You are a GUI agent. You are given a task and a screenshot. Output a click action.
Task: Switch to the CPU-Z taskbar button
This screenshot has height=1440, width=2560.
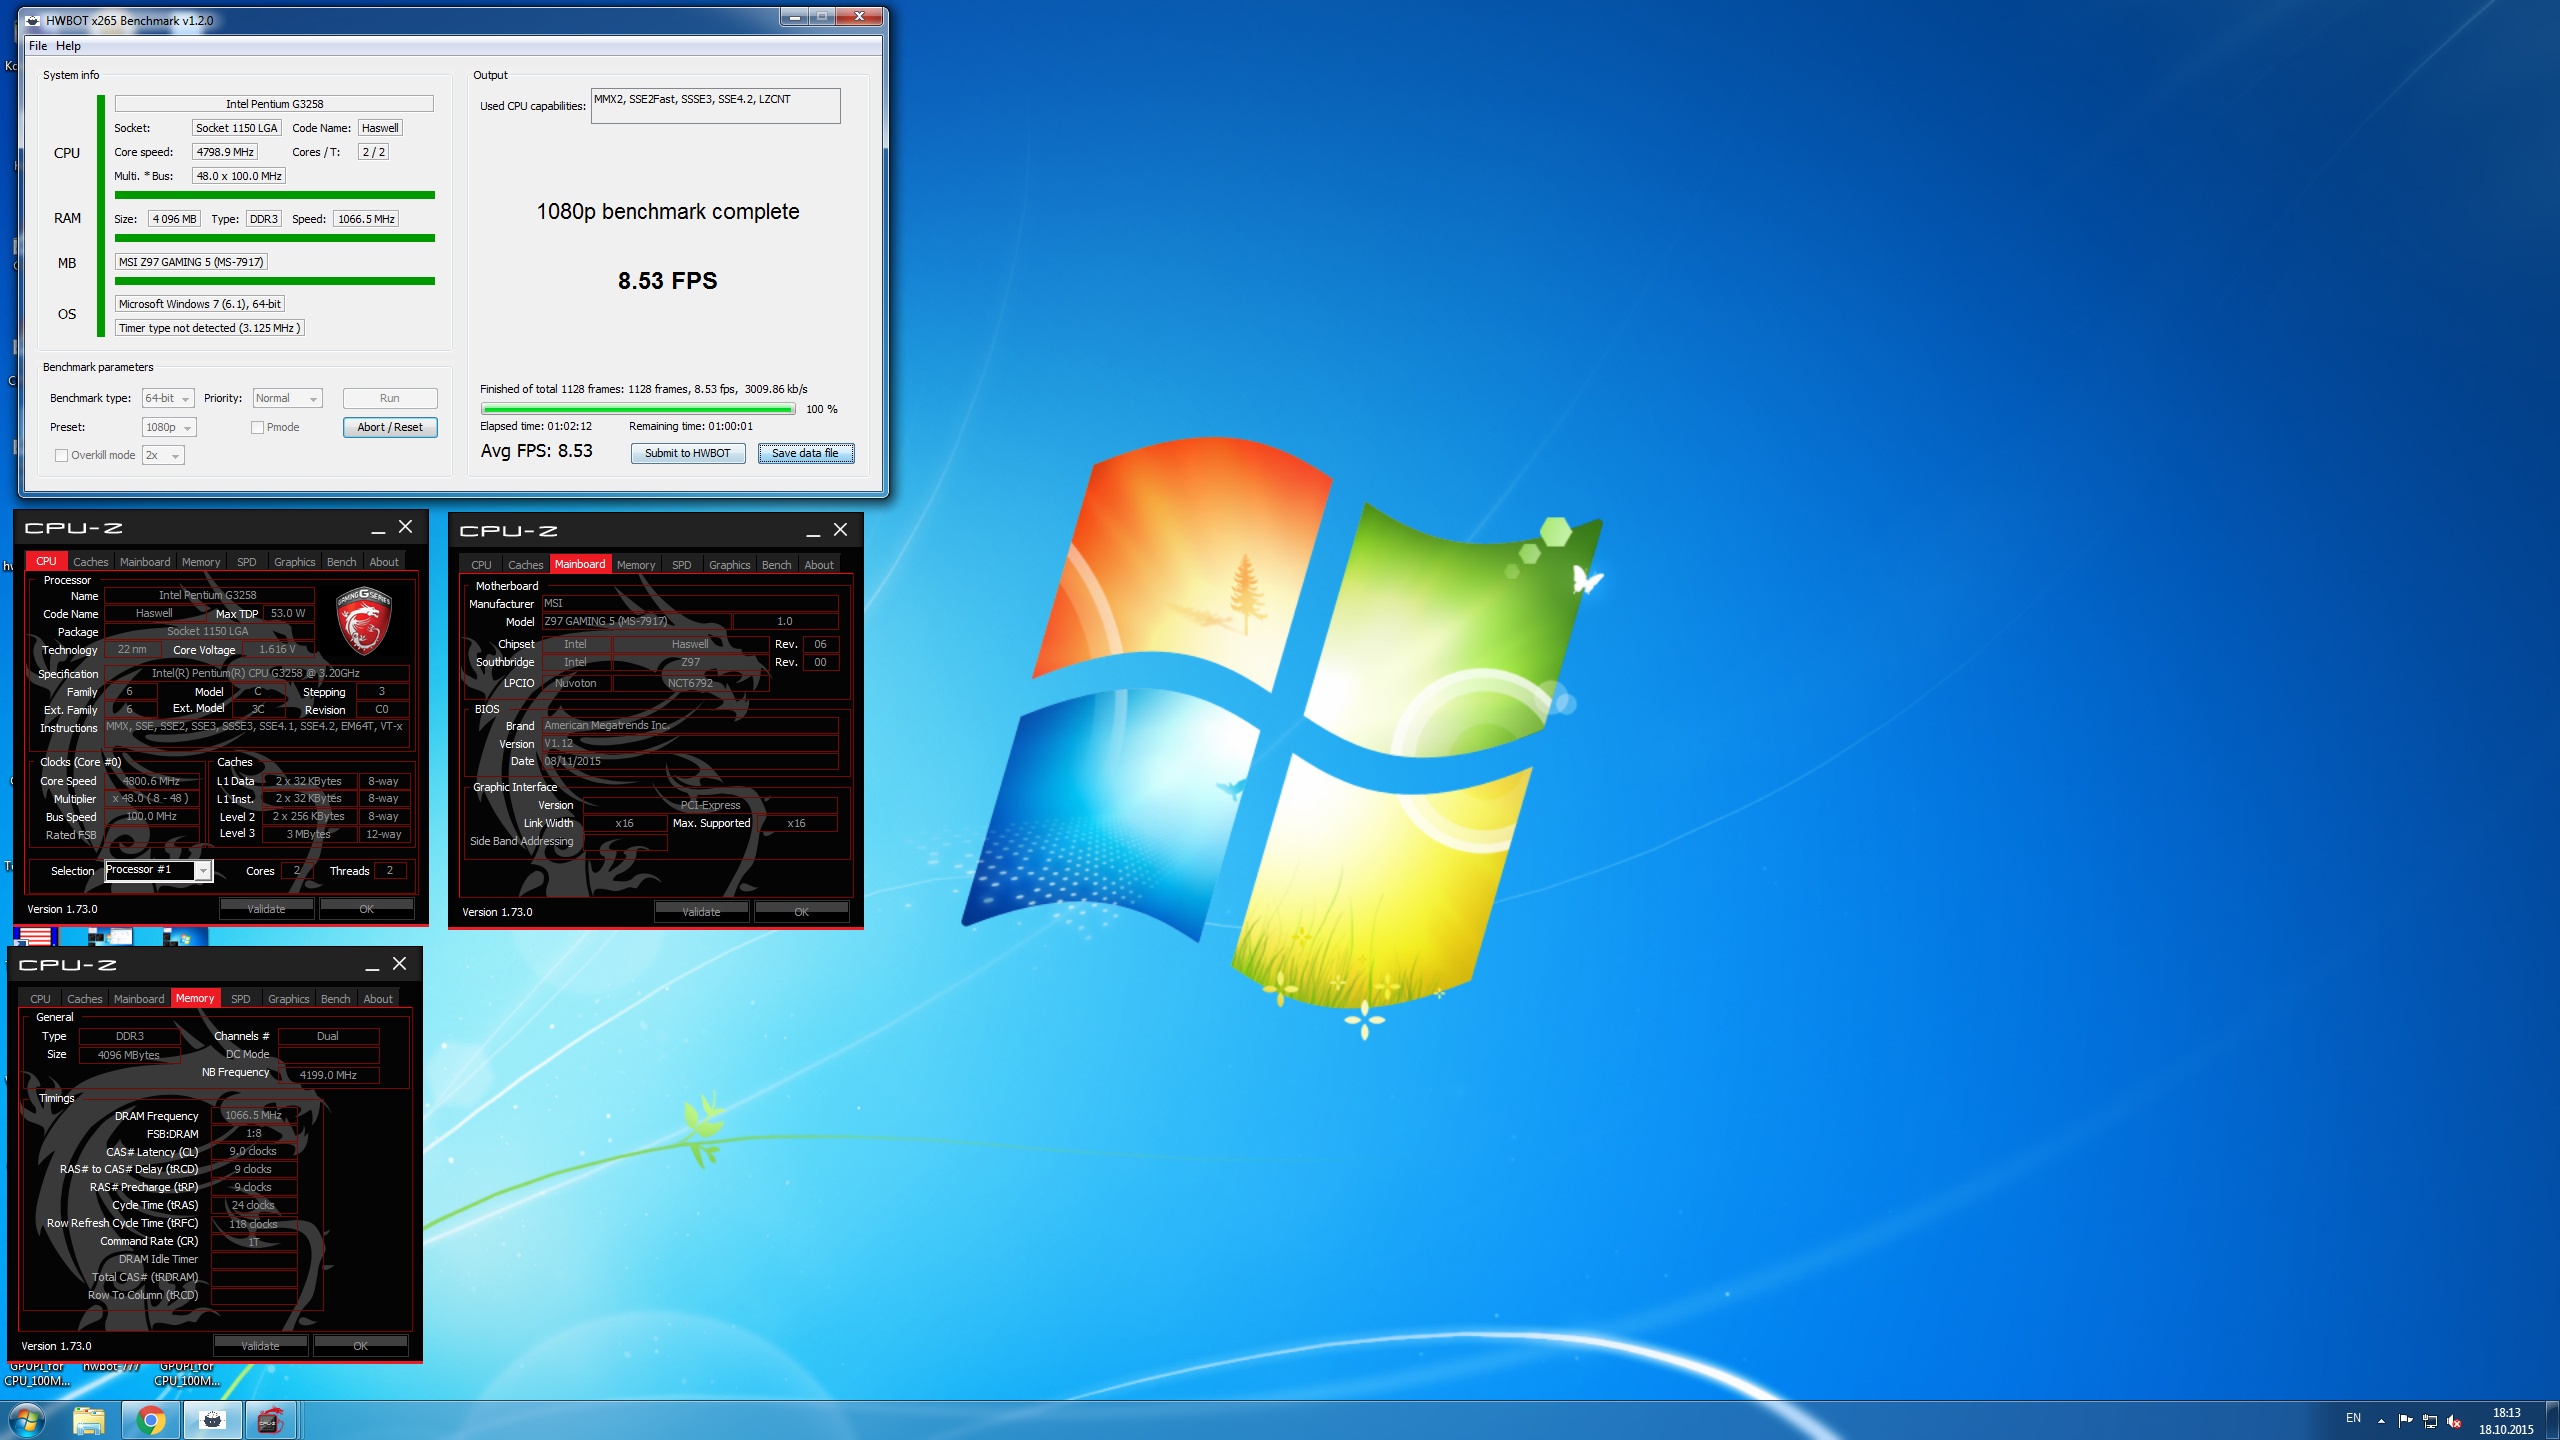[x=270, y=1420]
